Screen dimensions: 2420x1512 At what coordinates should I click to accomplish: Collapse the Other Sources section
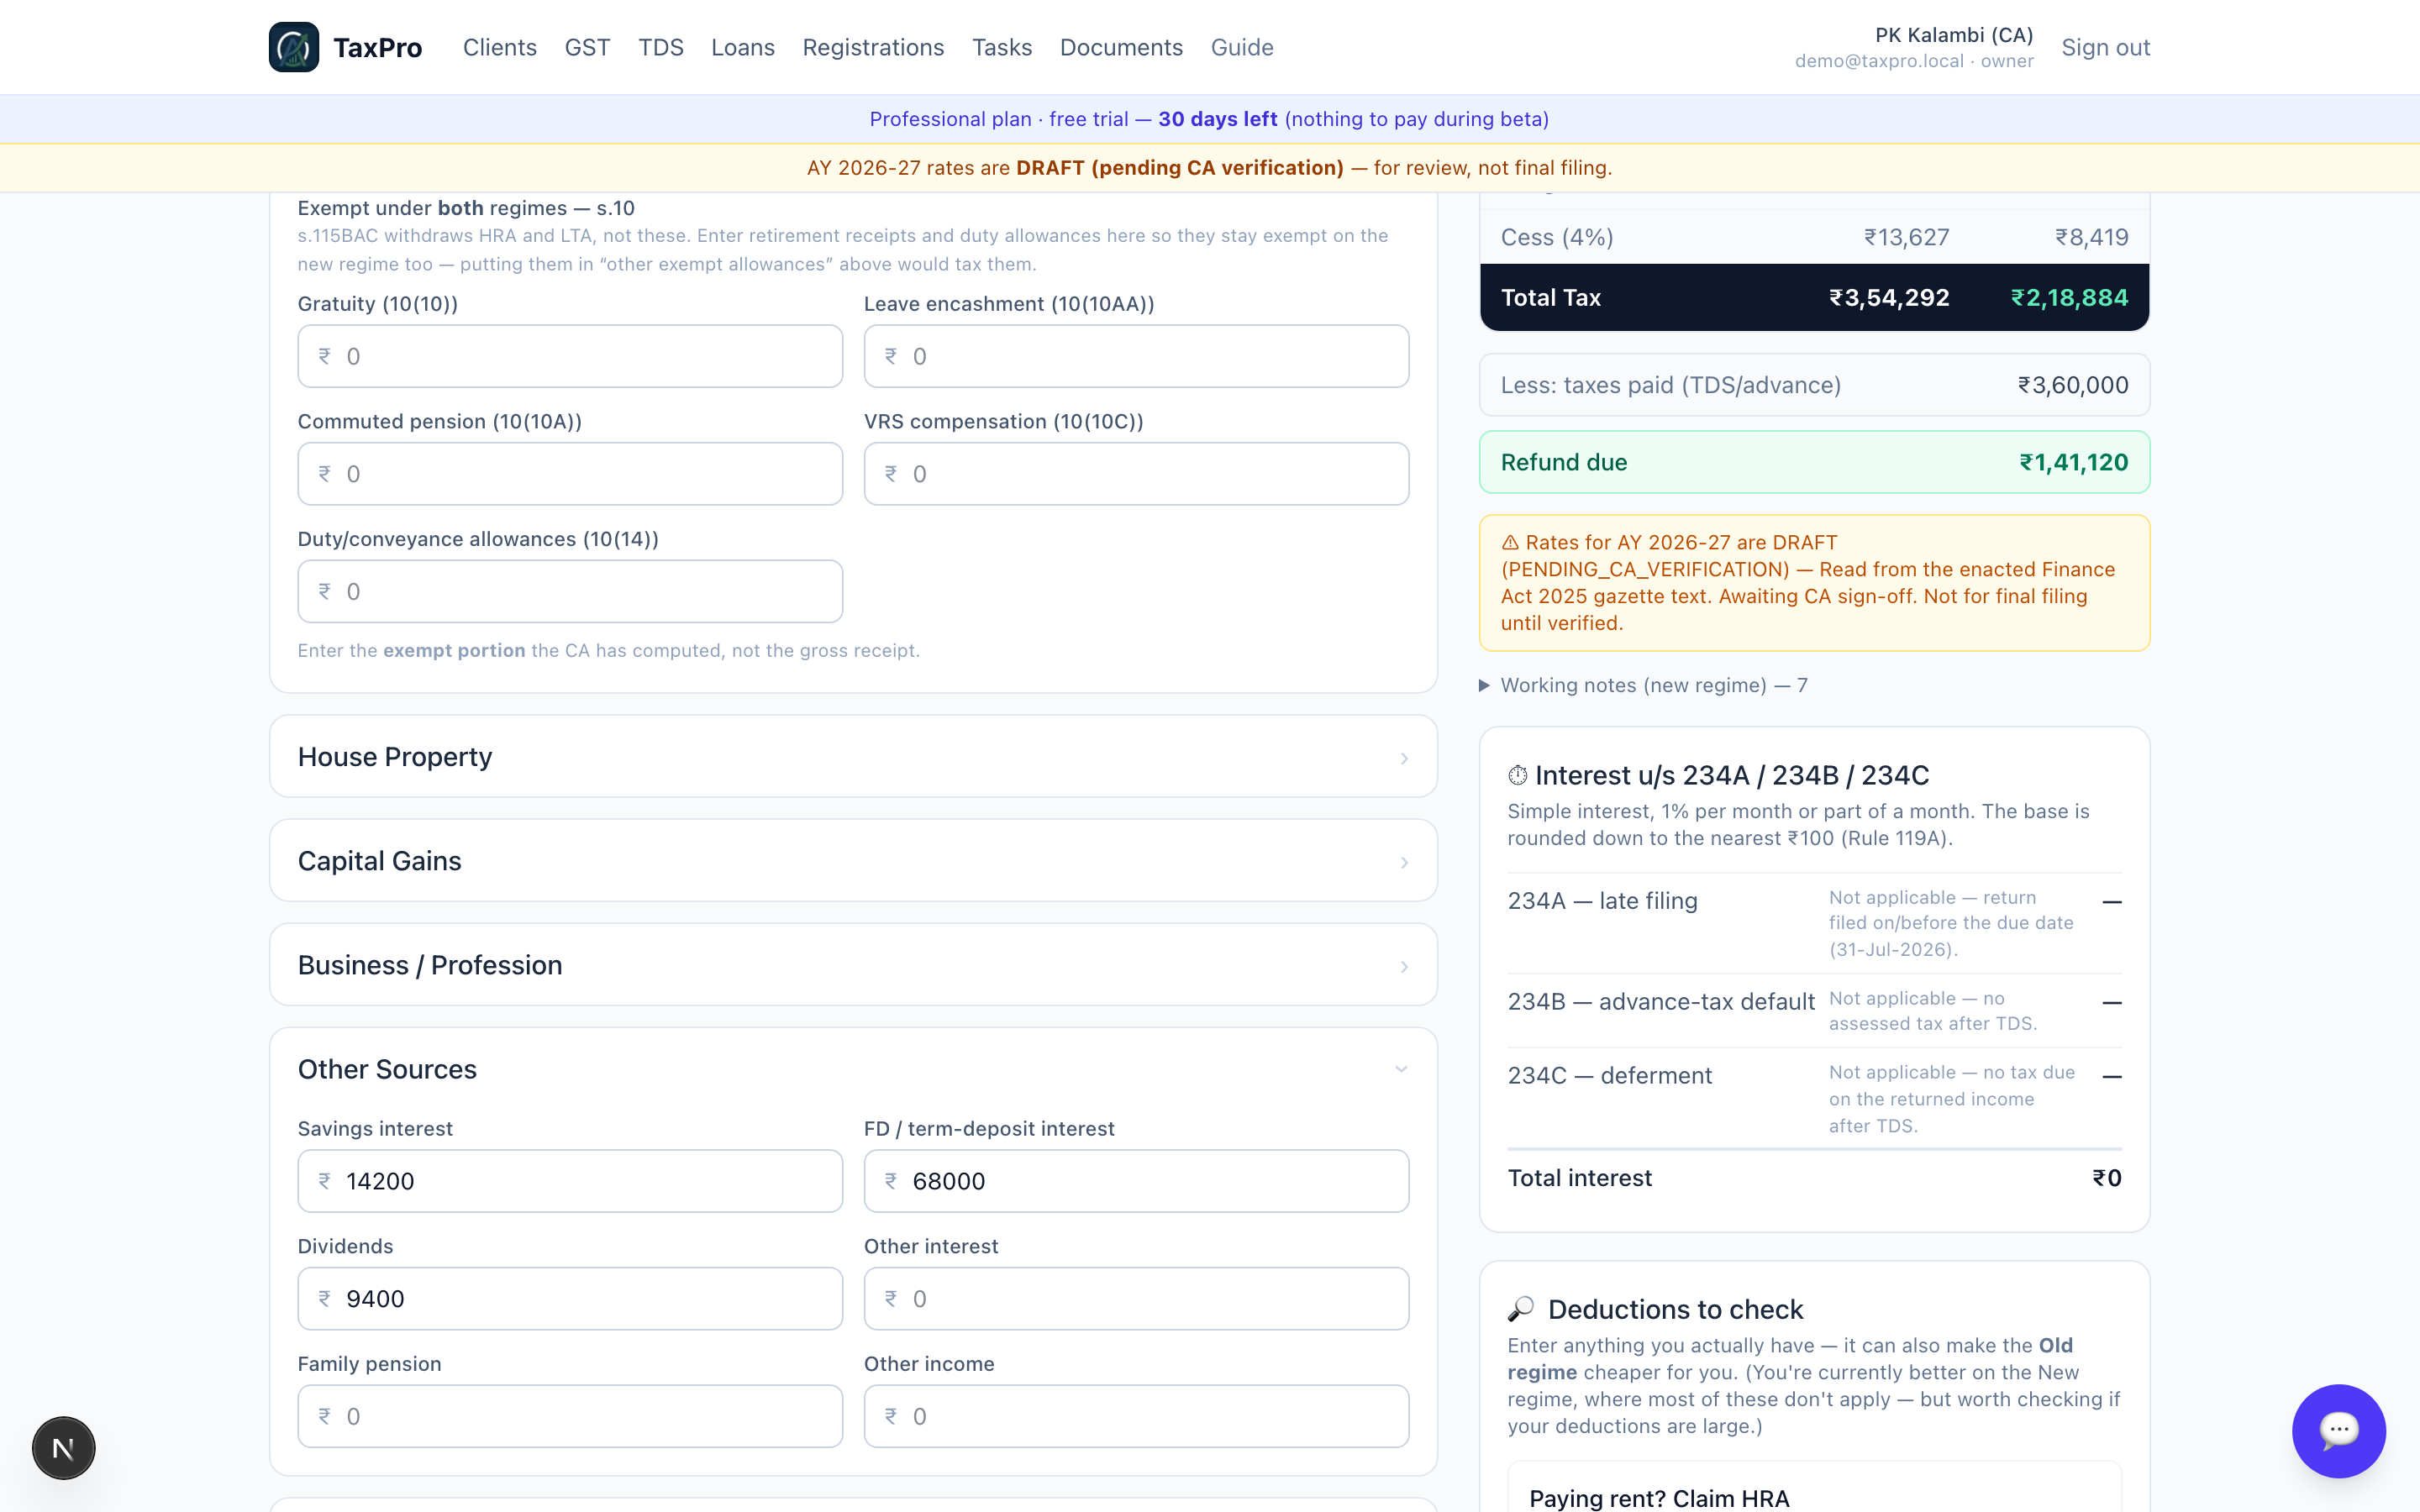[853, 1069]
